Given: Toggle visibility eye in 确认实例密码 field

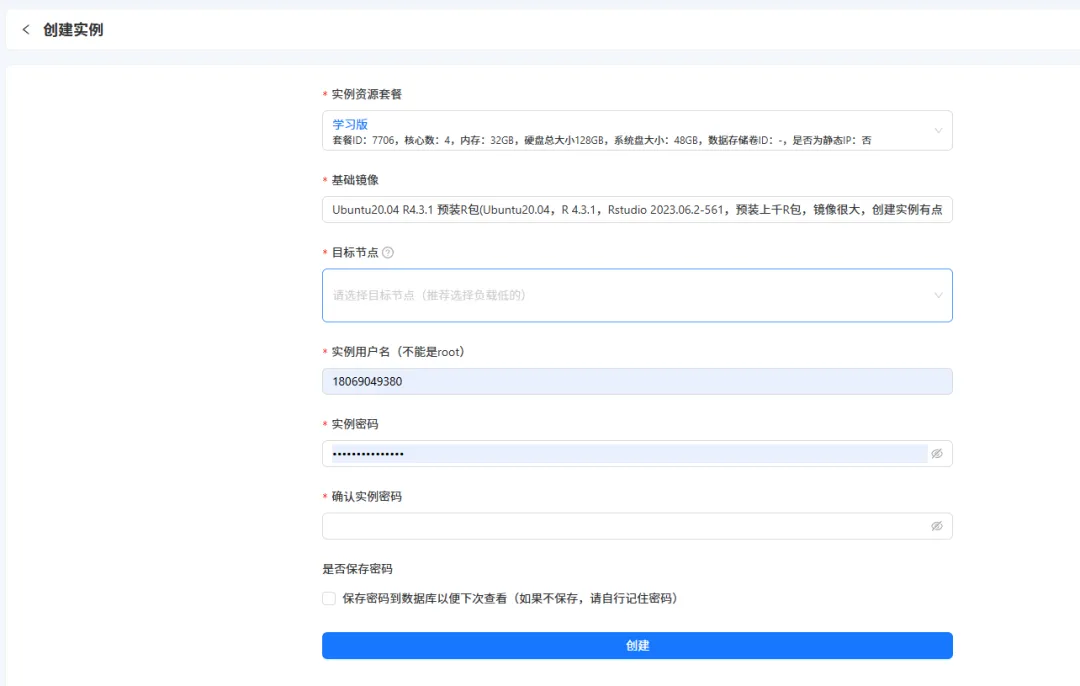Looking at the screenshot, I should (x=937, y=526).
